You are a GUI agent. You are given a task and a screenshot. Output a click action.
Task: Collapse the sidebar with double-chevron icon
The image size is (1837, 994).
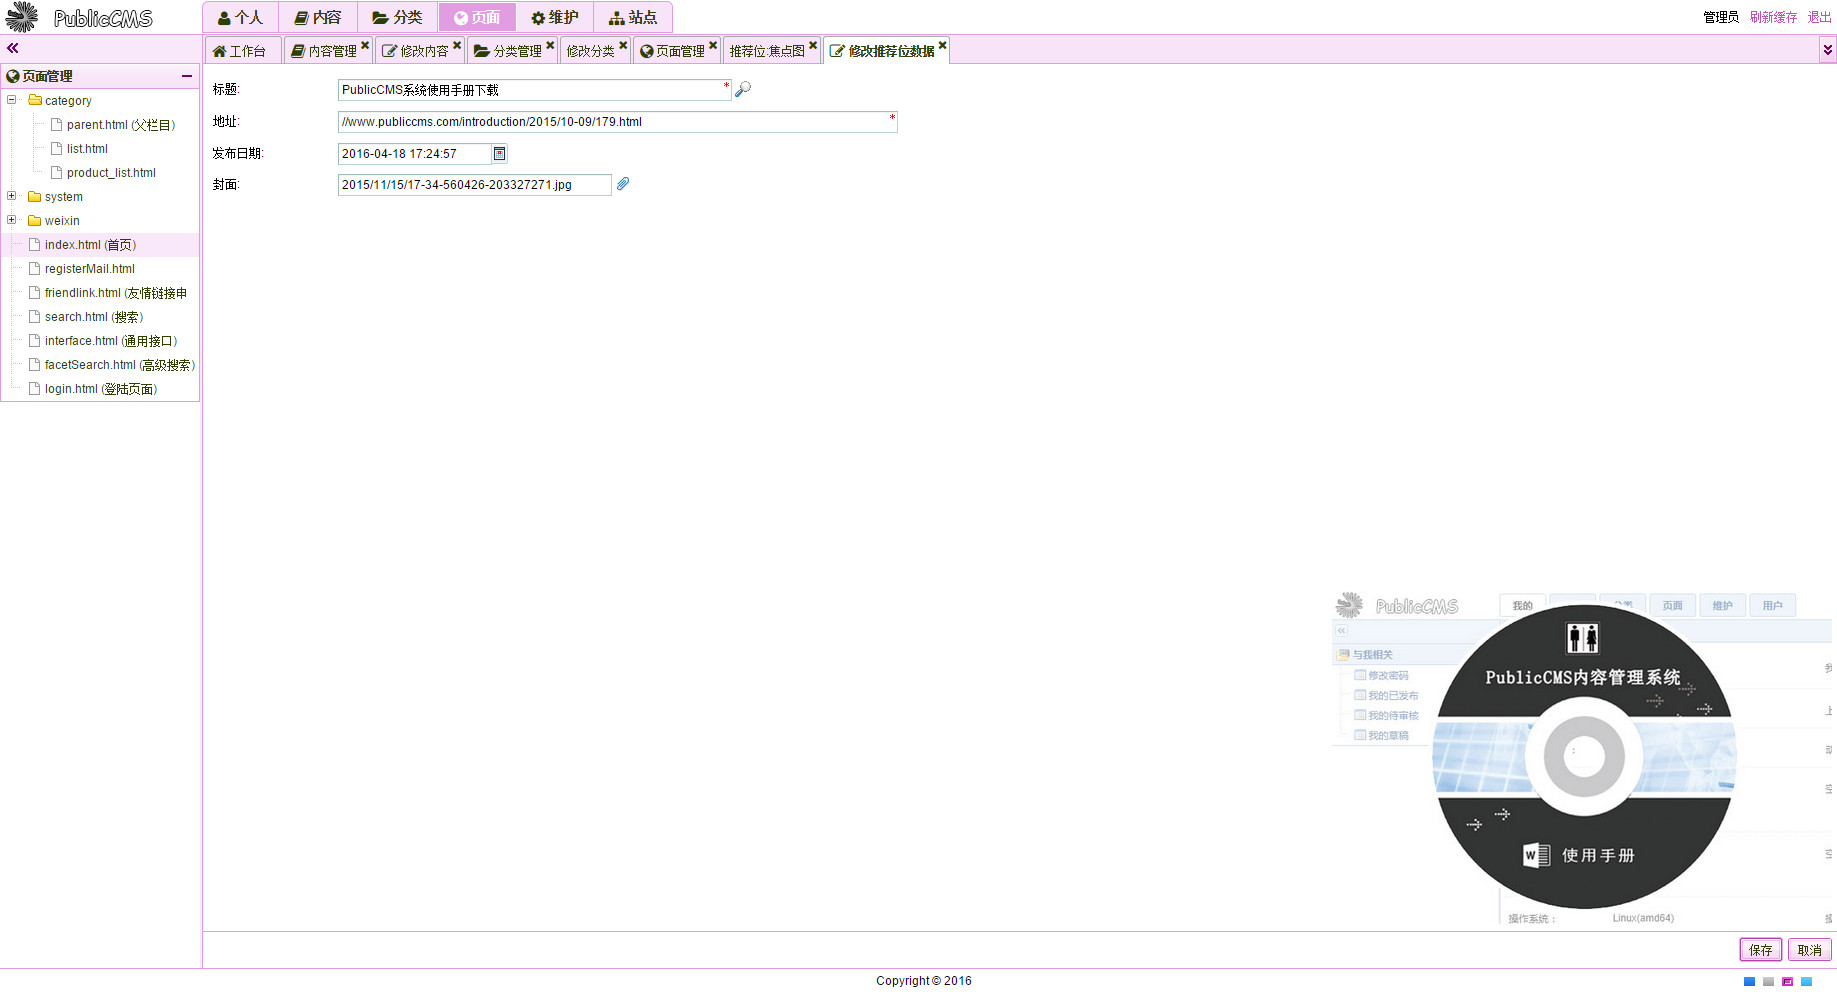tap(13, 48)
